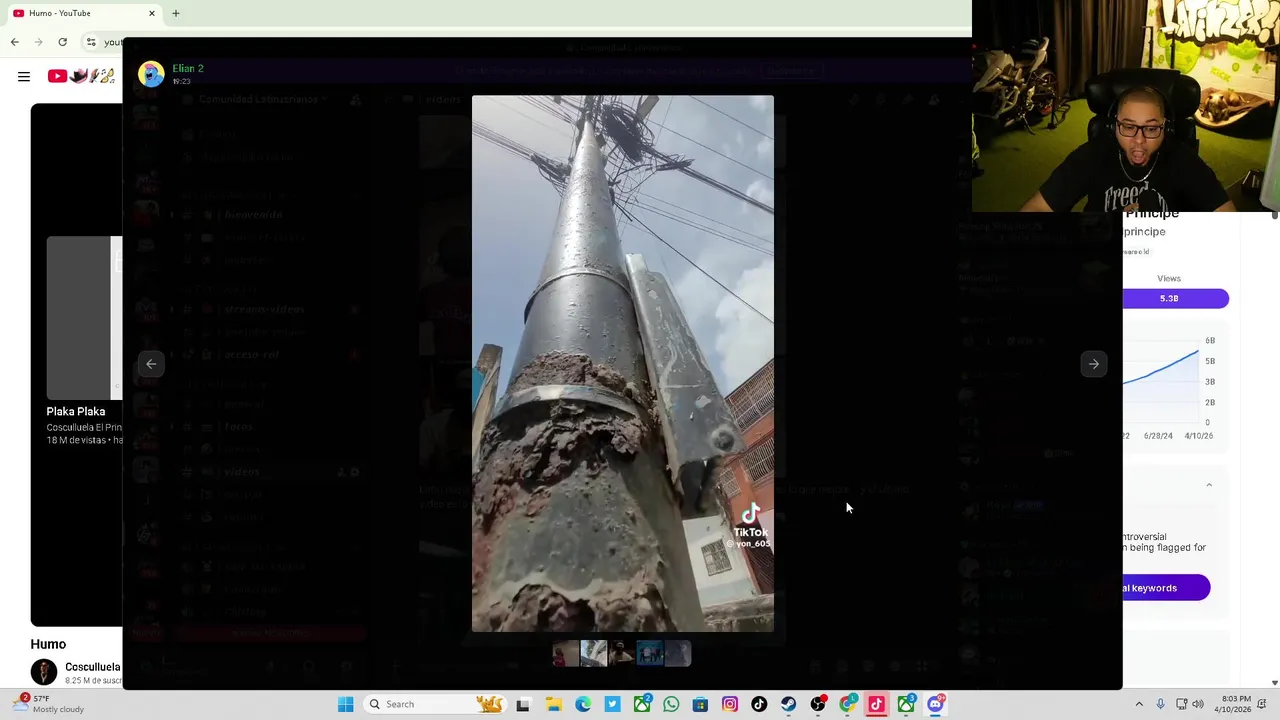Open Microsoft Store from the taskbar
This screenshot has height=720, width=1280.
pos(700,704)
